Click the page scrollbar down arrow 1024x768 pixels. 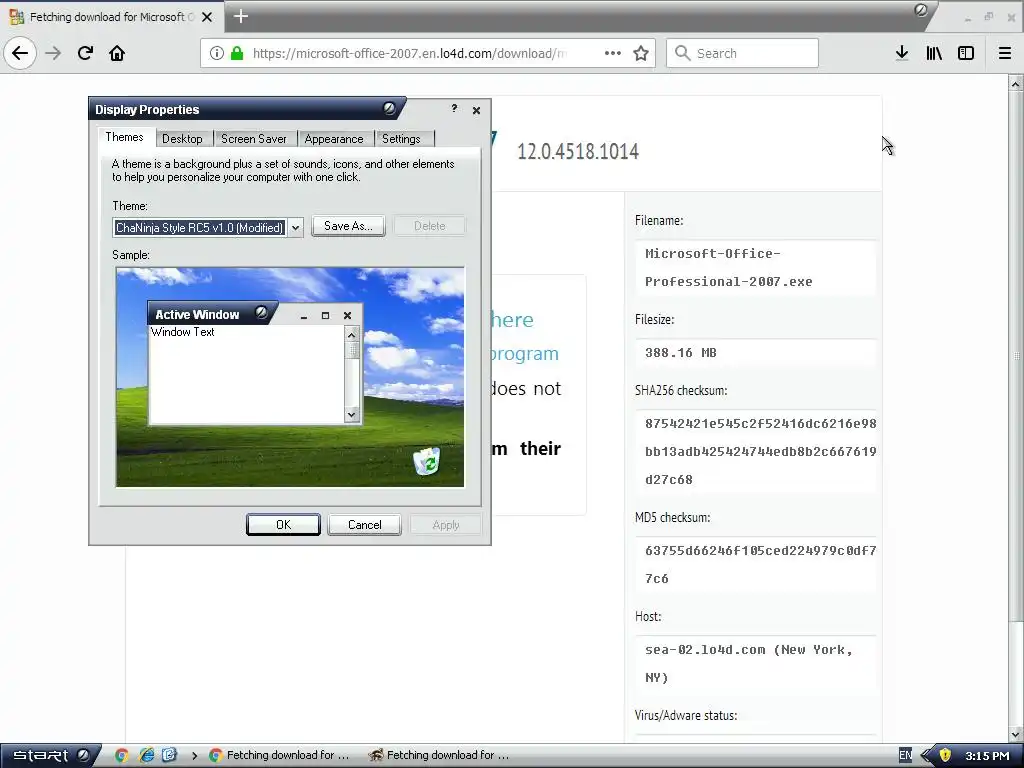point(1016,733)
